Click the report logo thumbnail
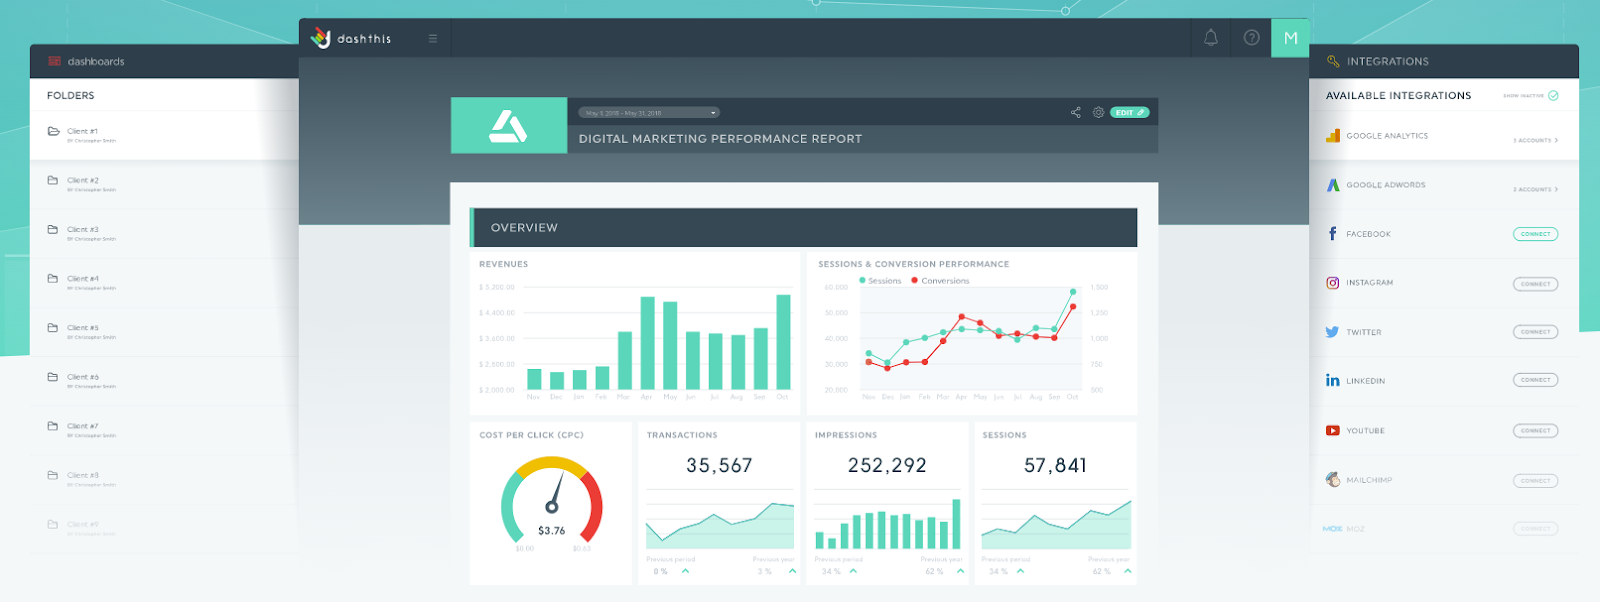Image resolution: width=1600 pixels, height=602 pixels. tap(509, 125)
